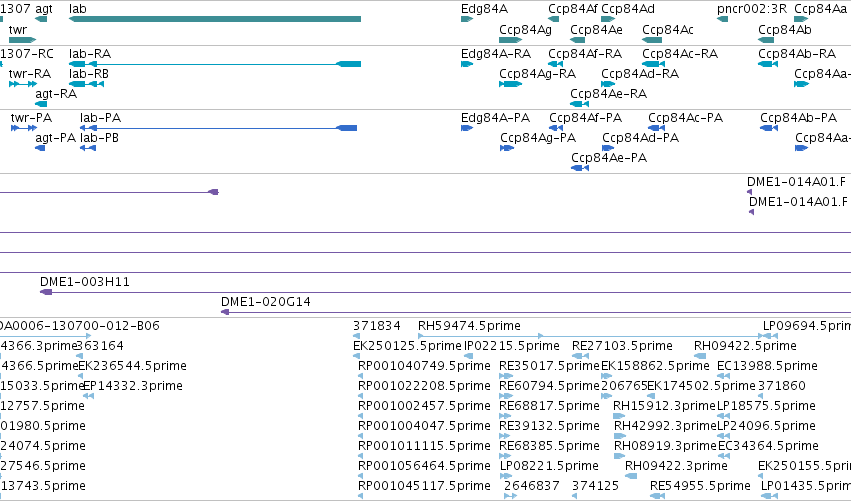The image size is (851, 501).
Task: Click the RH59474.5prime EST feature
Action: (481, 337)
